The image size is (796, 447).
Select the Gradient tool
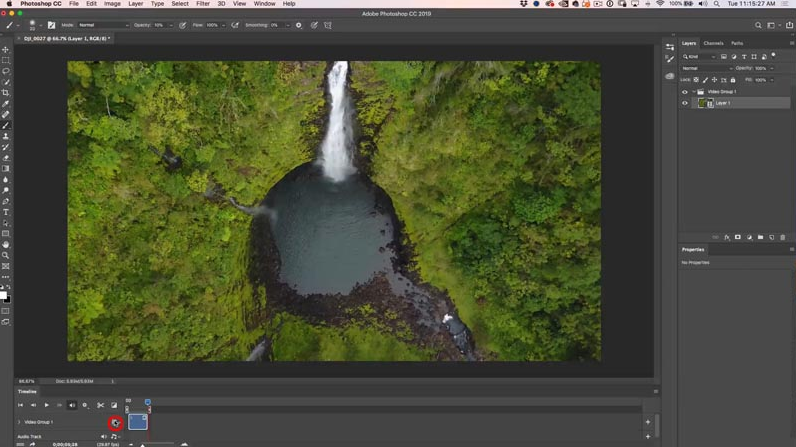pyautogui.click(x=6, y=168)
